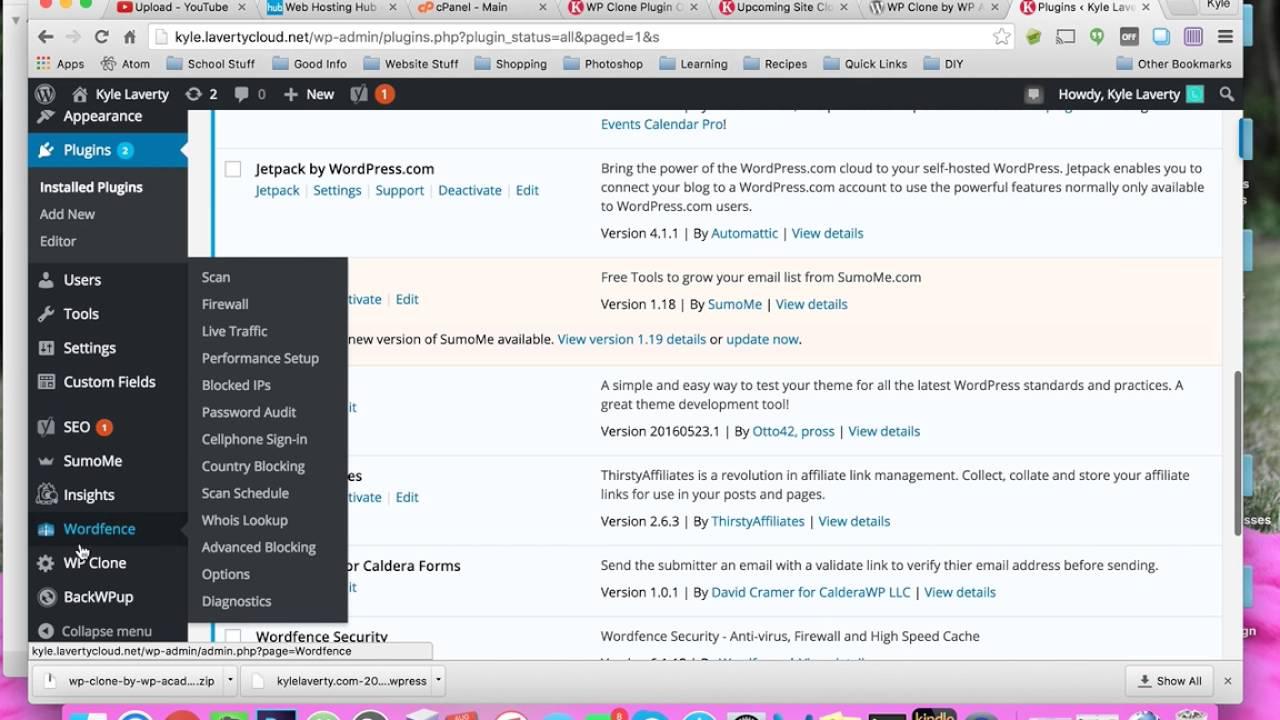Open ThirstyAffiliates author link

(758, 521)
